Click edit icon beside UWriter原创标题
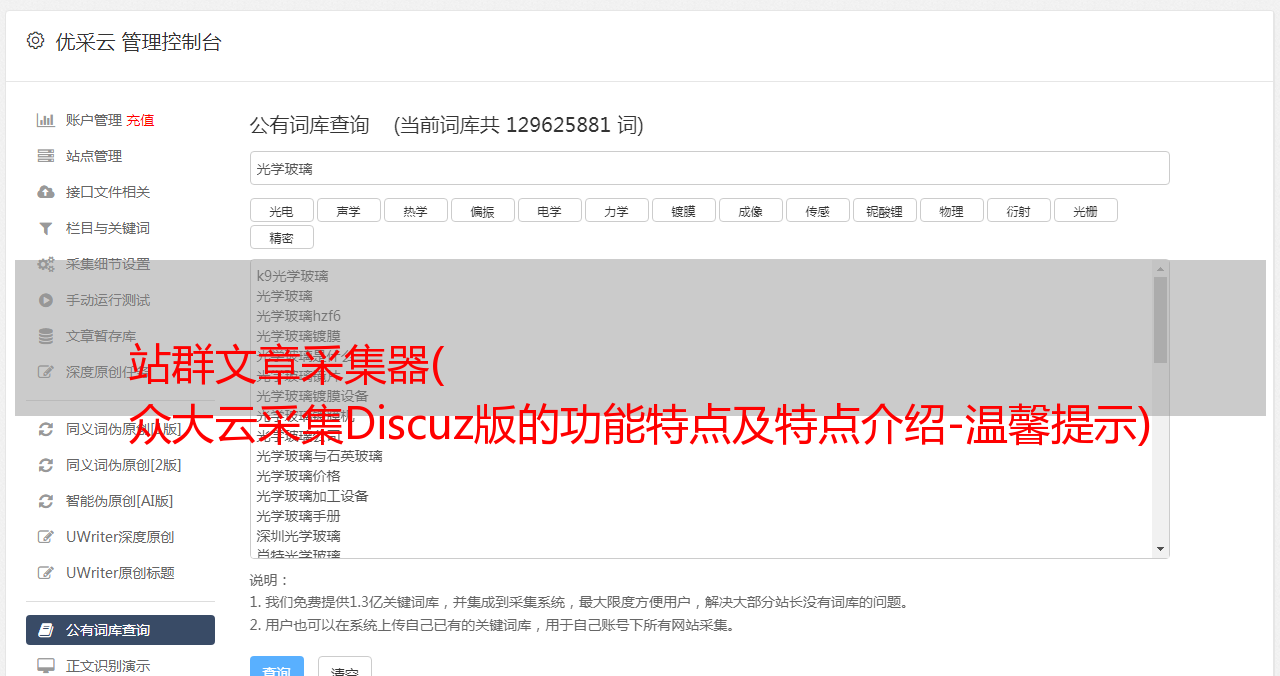Image resolution: width=1280 pixels, height=676 pixels. click(x=45, y=573)
